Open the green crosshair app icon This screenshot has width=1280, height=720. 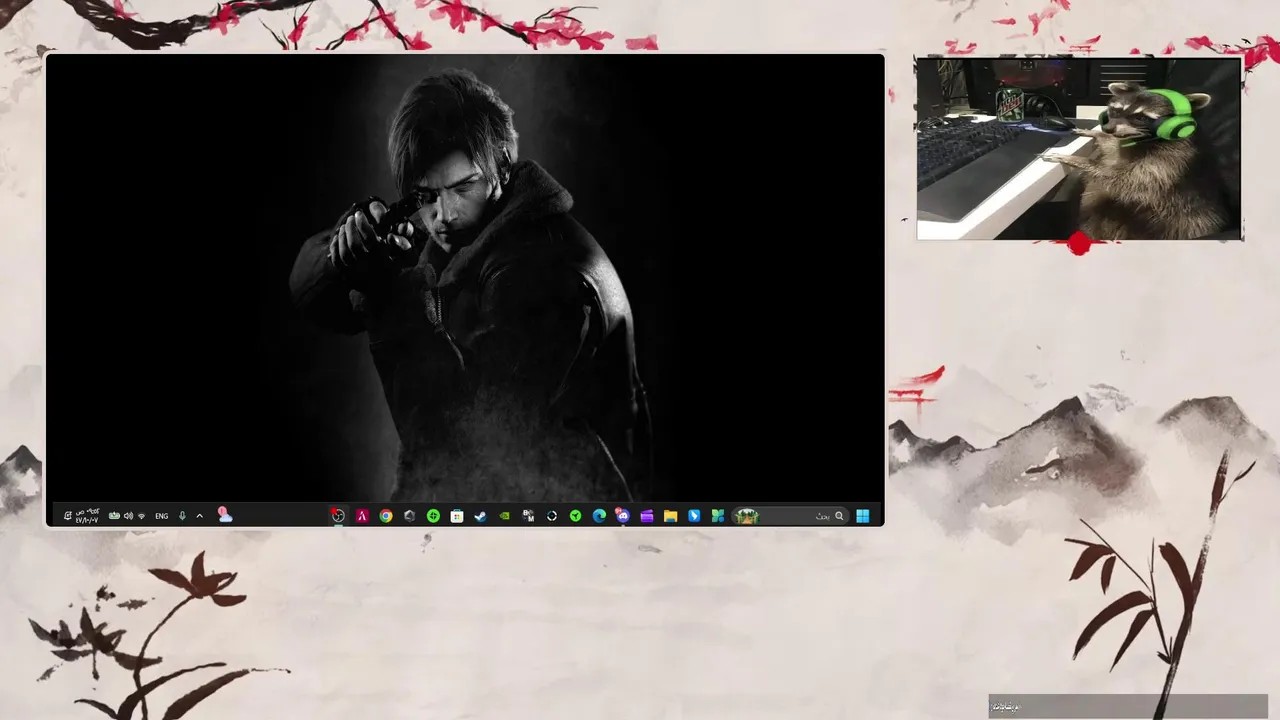pos(433,516)
